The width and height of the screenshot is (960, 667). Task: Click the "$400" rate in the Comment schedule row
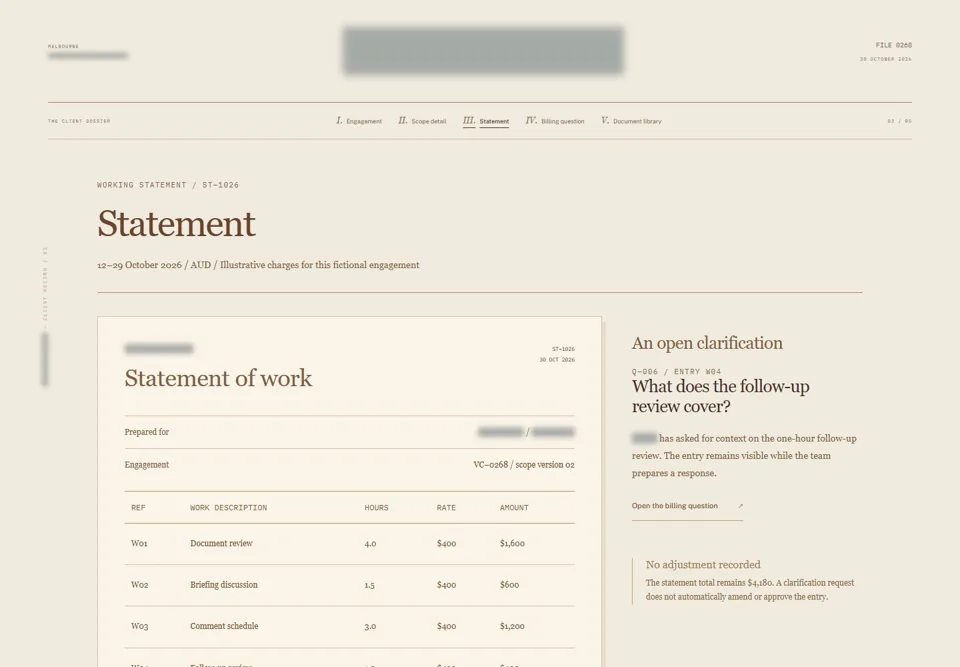tap(446, 627)
